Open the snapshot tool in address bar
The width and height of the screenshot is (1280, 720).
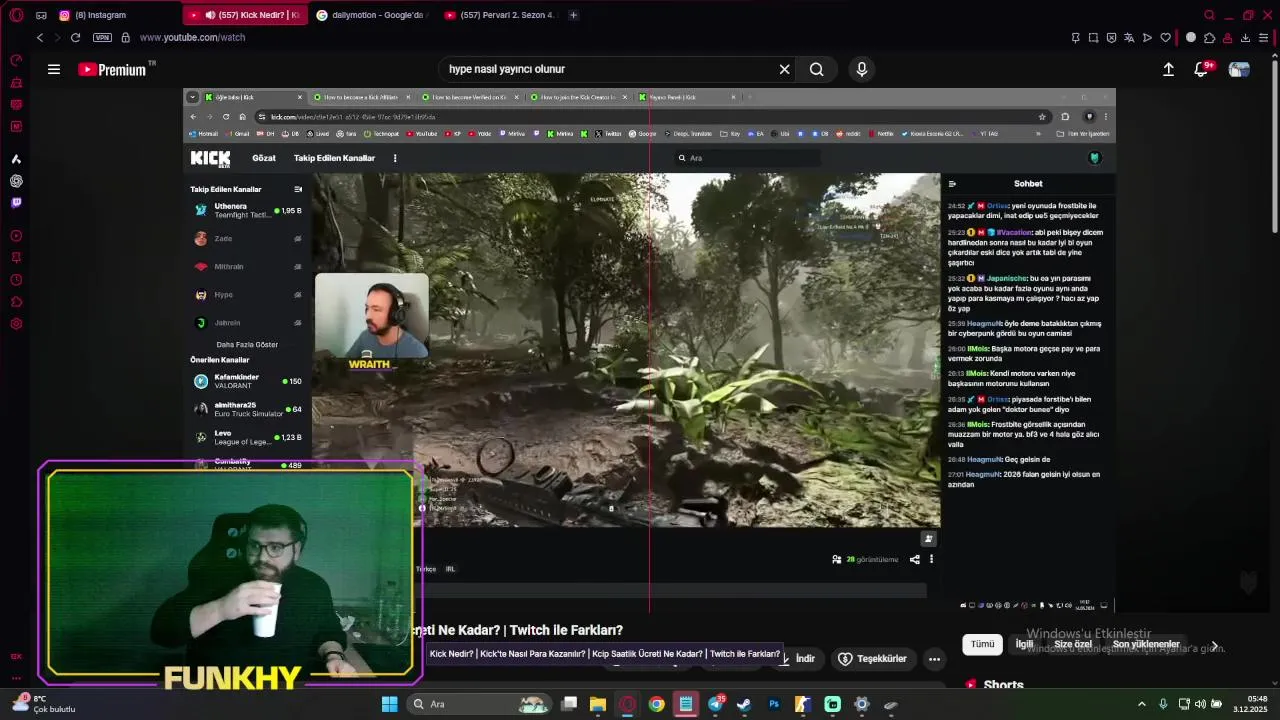pyautogui.click(x=1094, y=38)
